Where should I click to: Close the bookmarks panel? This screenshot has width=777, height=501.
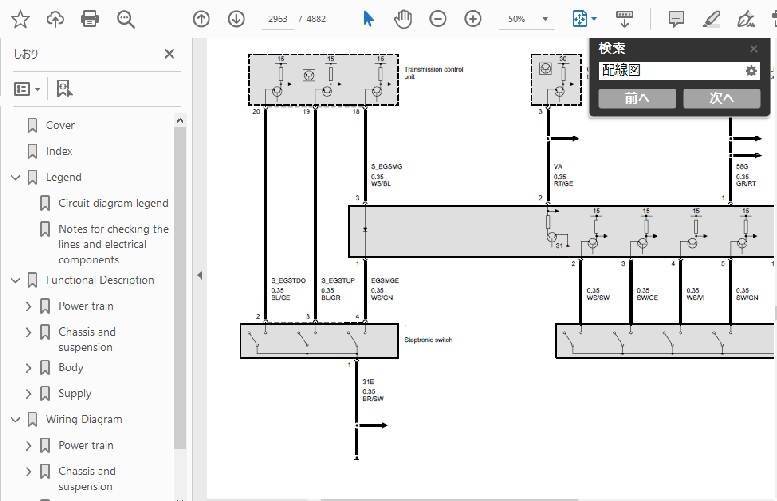click(x=169, y=54)
